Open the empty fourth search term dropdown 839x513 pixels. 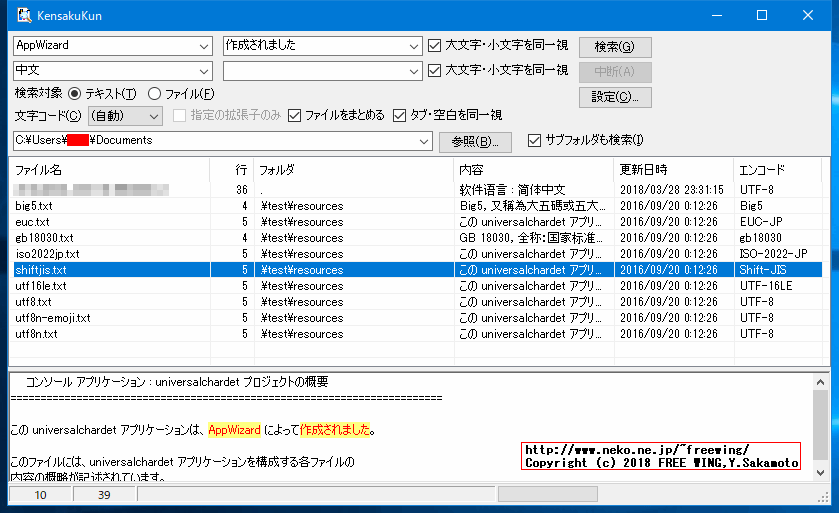pos(414,71)
